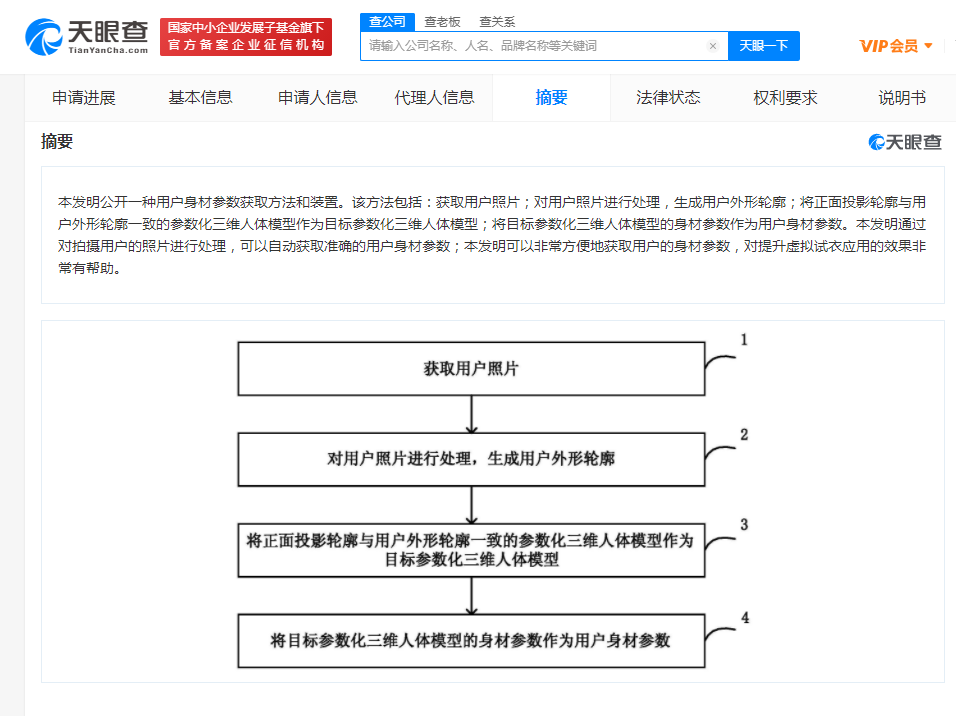Click the TianYanCha logo in header
Image resolution: width=956 pixels, height=716 pixels.
pos(87,37)
